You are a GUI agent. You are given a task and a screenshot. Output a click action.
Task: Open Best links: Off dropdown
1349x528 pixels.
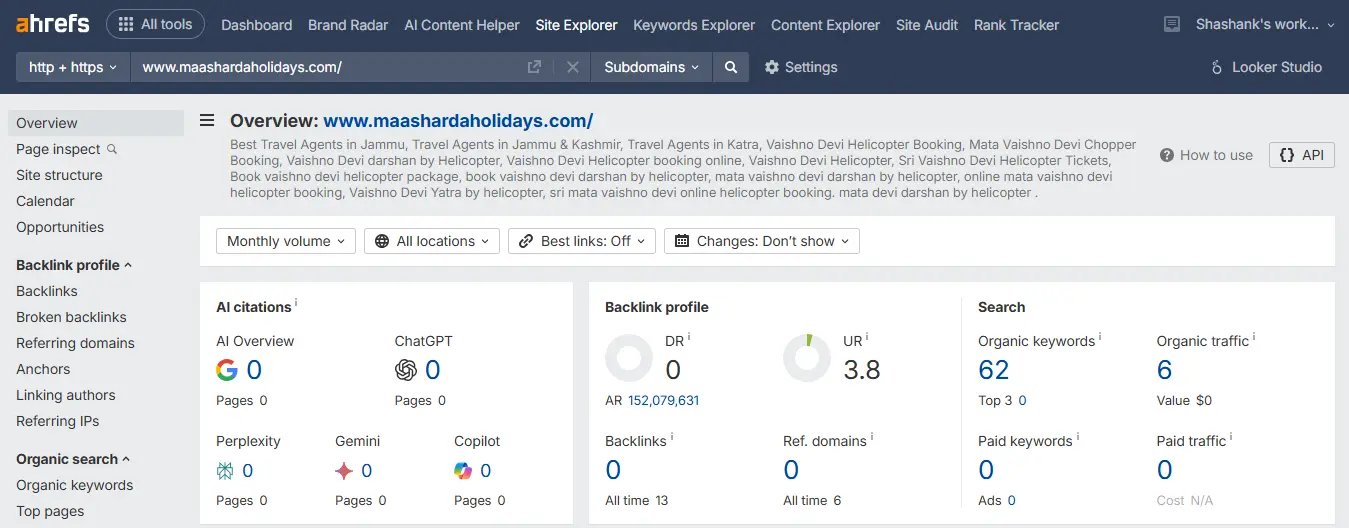[582, 241]
